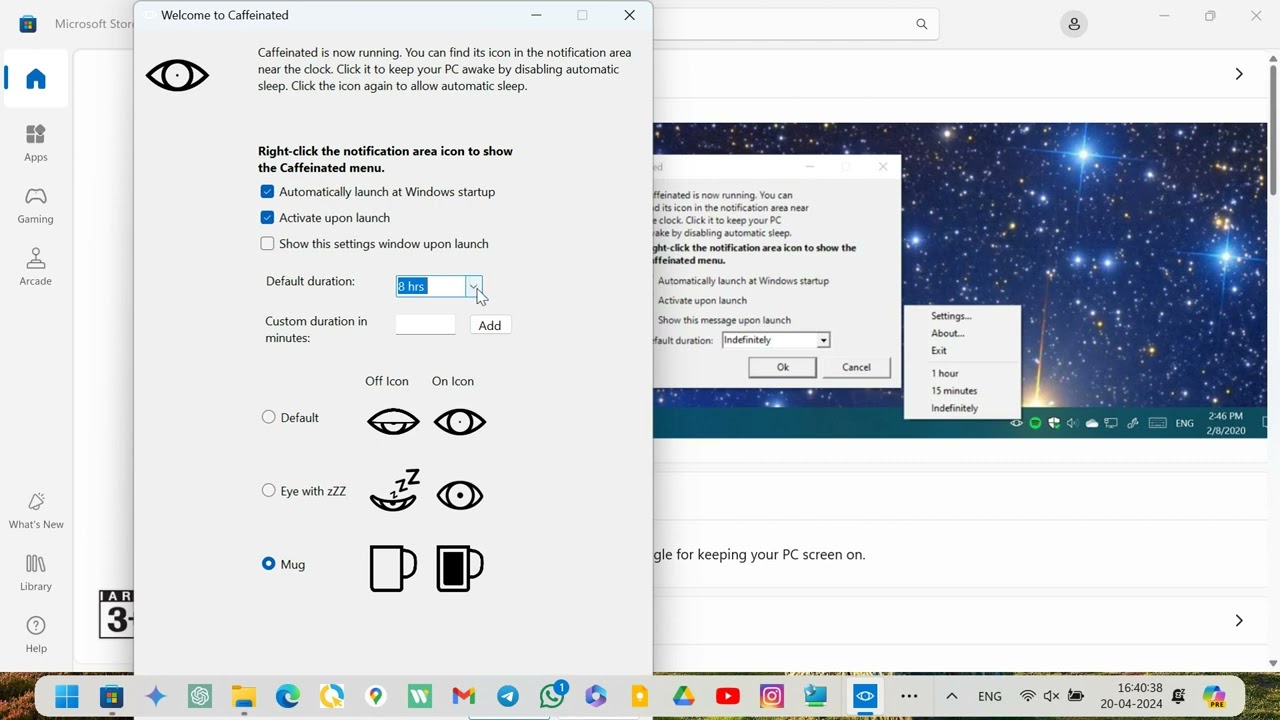Expand the top chevron arrow in Microsoft Store
Screen dimensions: 1280x720
point(1239,74)
